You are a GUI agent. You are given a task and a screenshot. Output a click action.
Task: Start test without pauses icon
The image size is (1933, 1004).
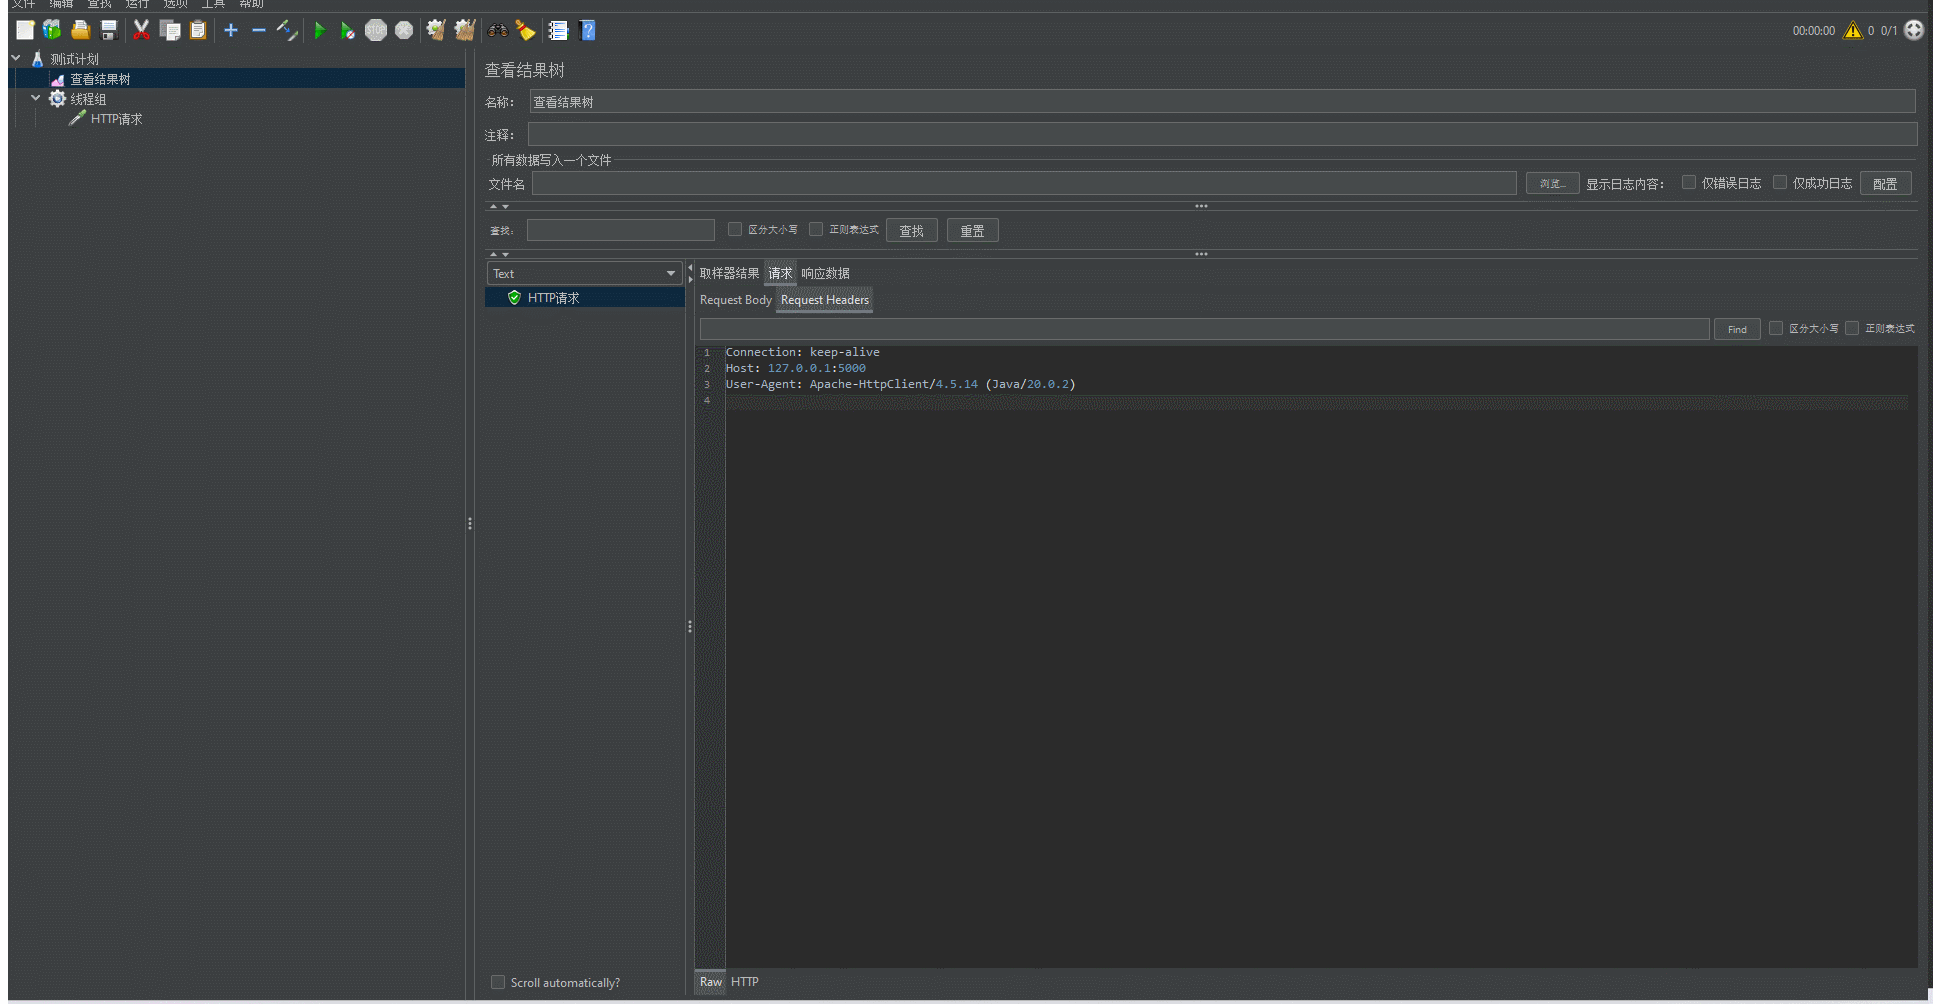pos(347,31)
